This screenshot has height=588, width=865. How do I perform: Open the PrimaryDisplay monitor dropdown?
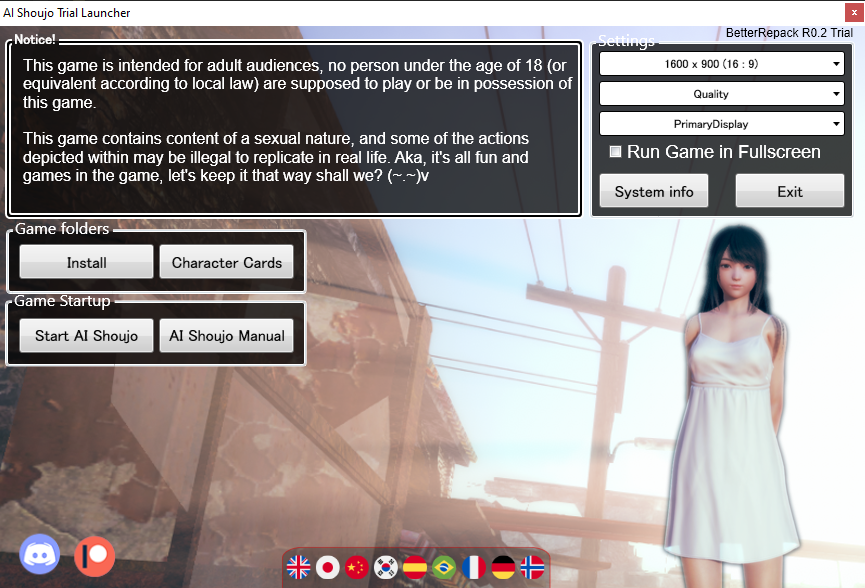(x=722, y=124)
